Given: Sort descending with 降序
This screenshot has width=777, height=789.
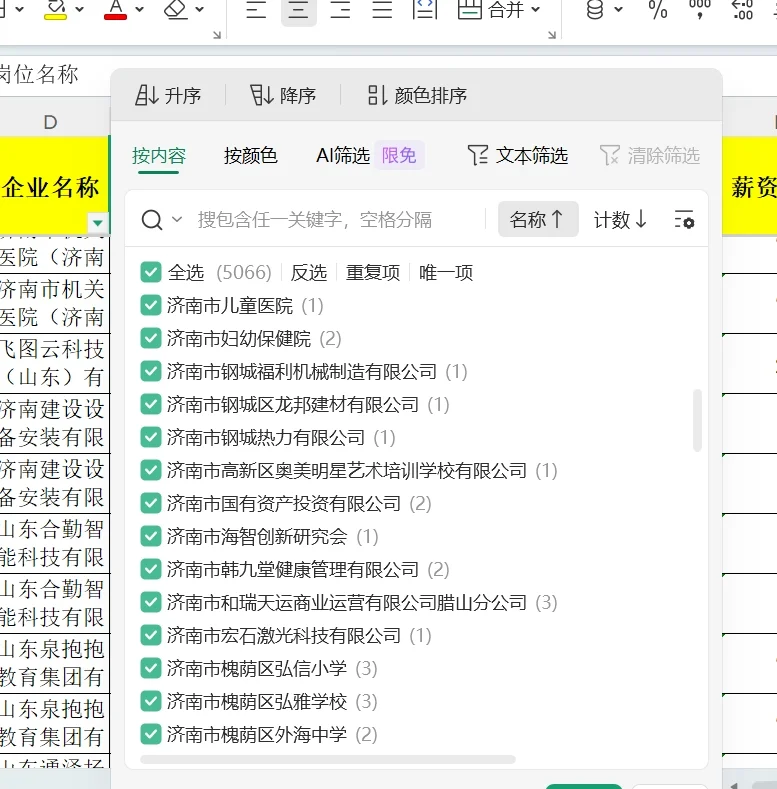Looking at the screenshot, I should coord(283,95).
